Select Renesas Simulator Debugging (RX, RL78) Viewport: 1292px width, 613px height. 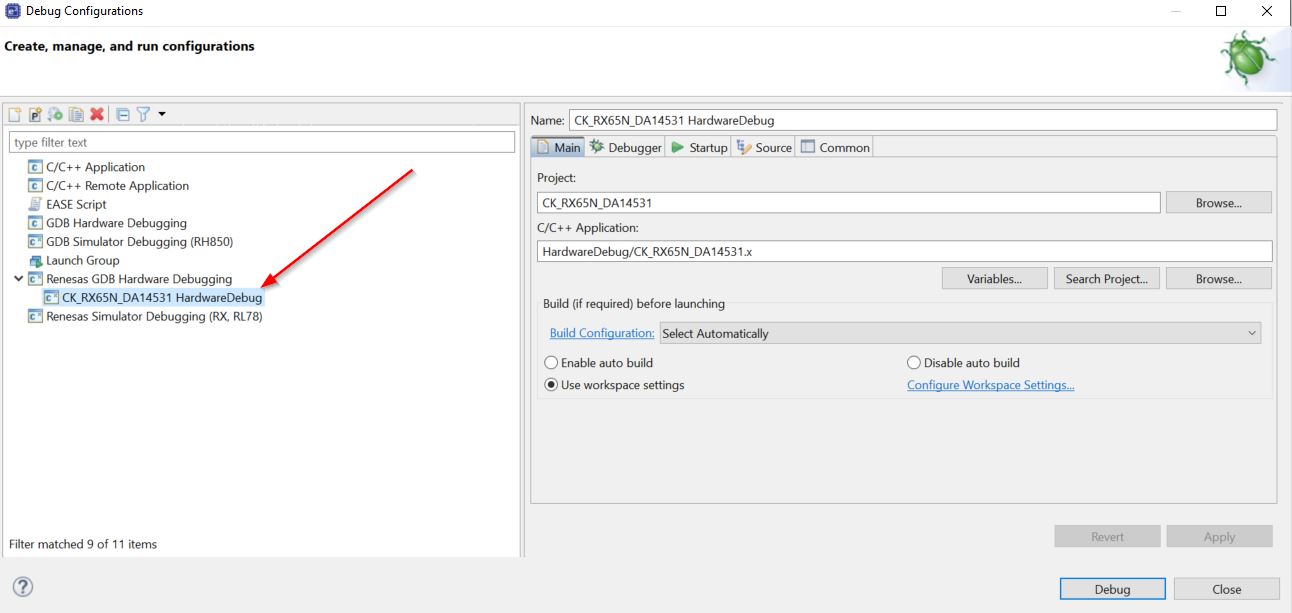pyautogui.click(x=154, y=316)
